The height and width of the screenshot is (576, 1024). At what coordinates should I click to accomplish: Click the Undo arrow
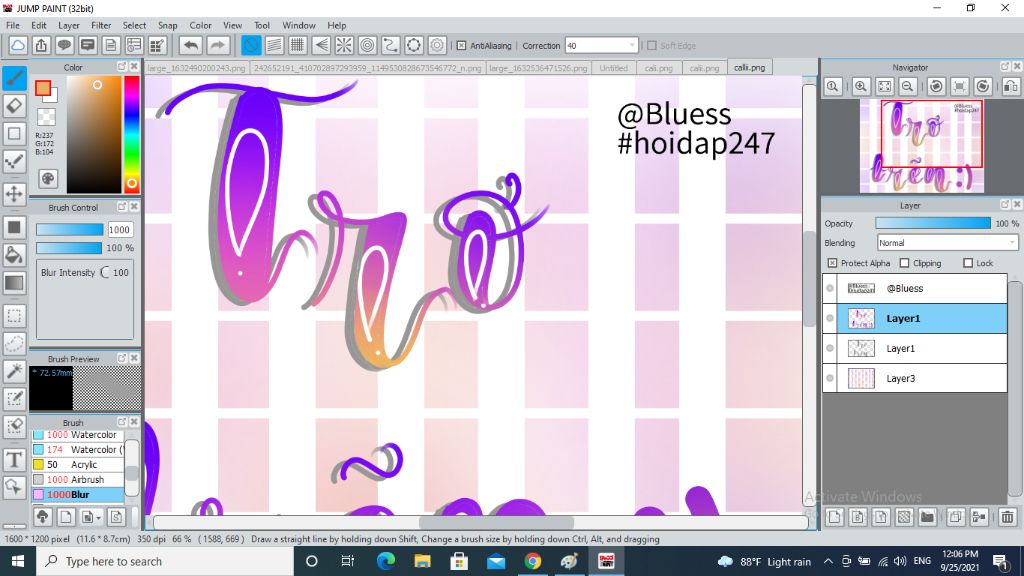point(191,45)
